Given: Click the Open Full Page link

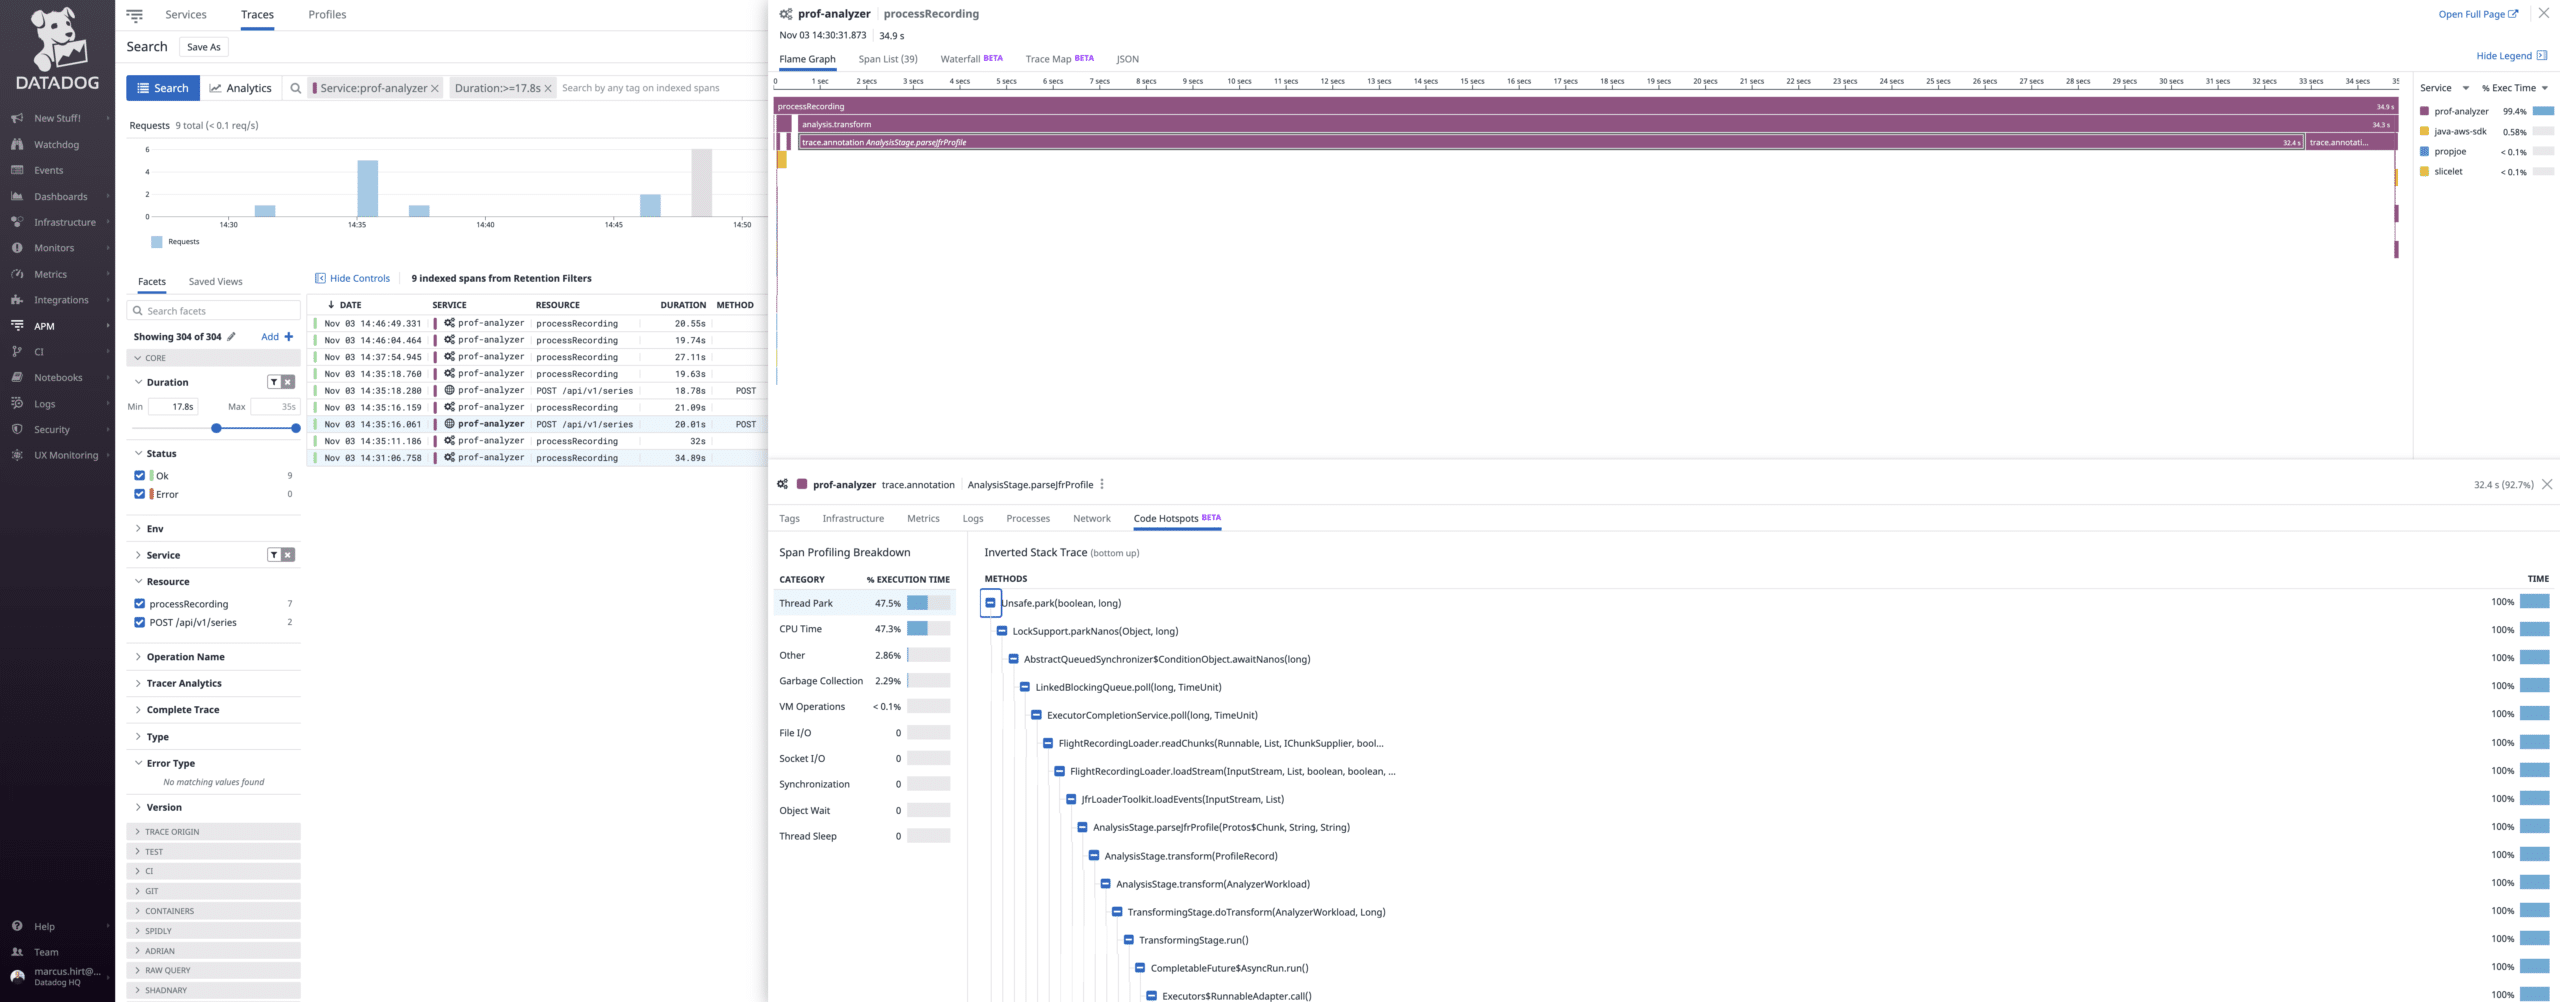Looking at the screenshot, I should (2478, 14).
